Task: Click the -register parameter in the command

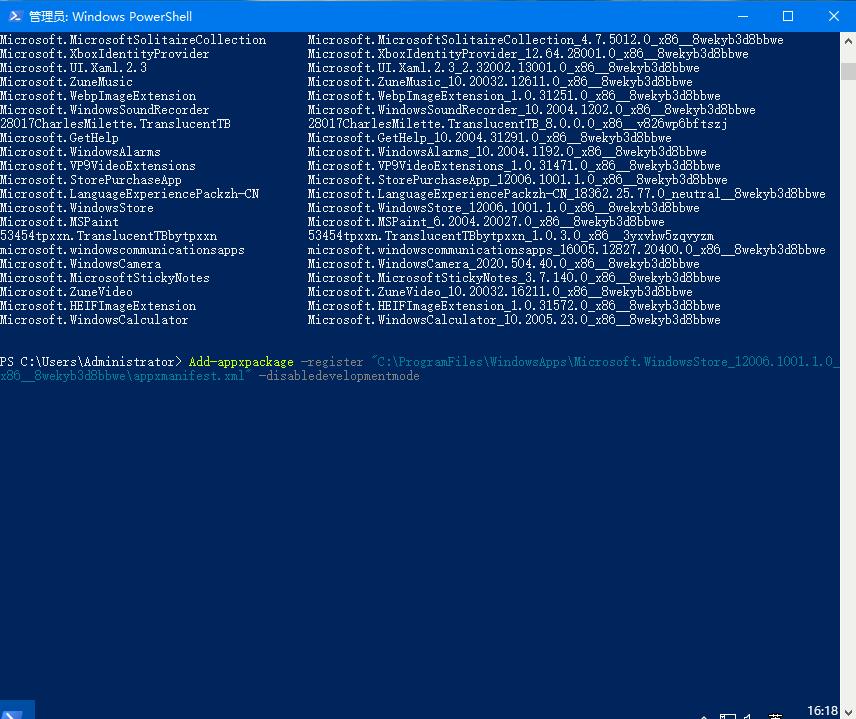Action: click(x=332, y=361)
